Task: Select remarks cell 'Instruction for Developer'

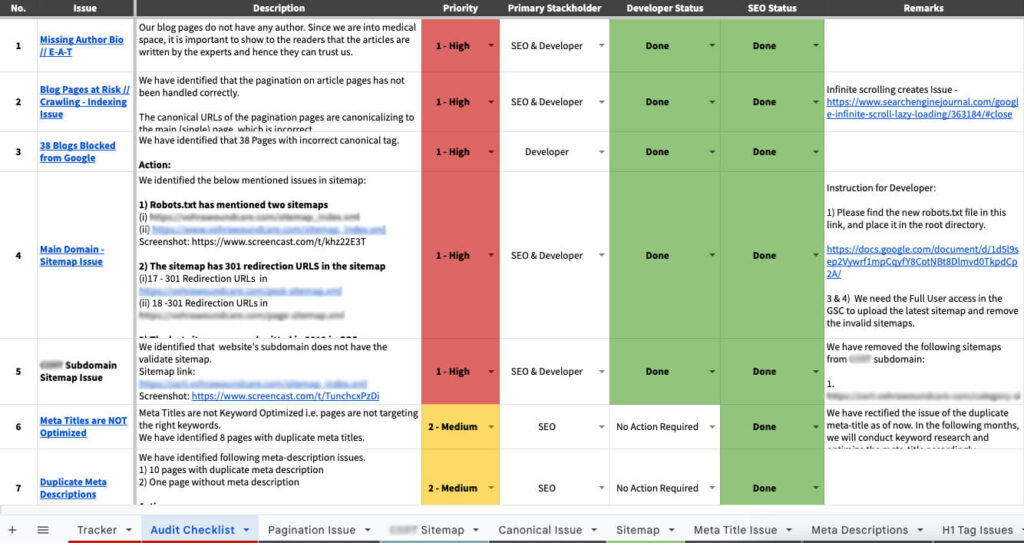Action: tap(923, 255)
